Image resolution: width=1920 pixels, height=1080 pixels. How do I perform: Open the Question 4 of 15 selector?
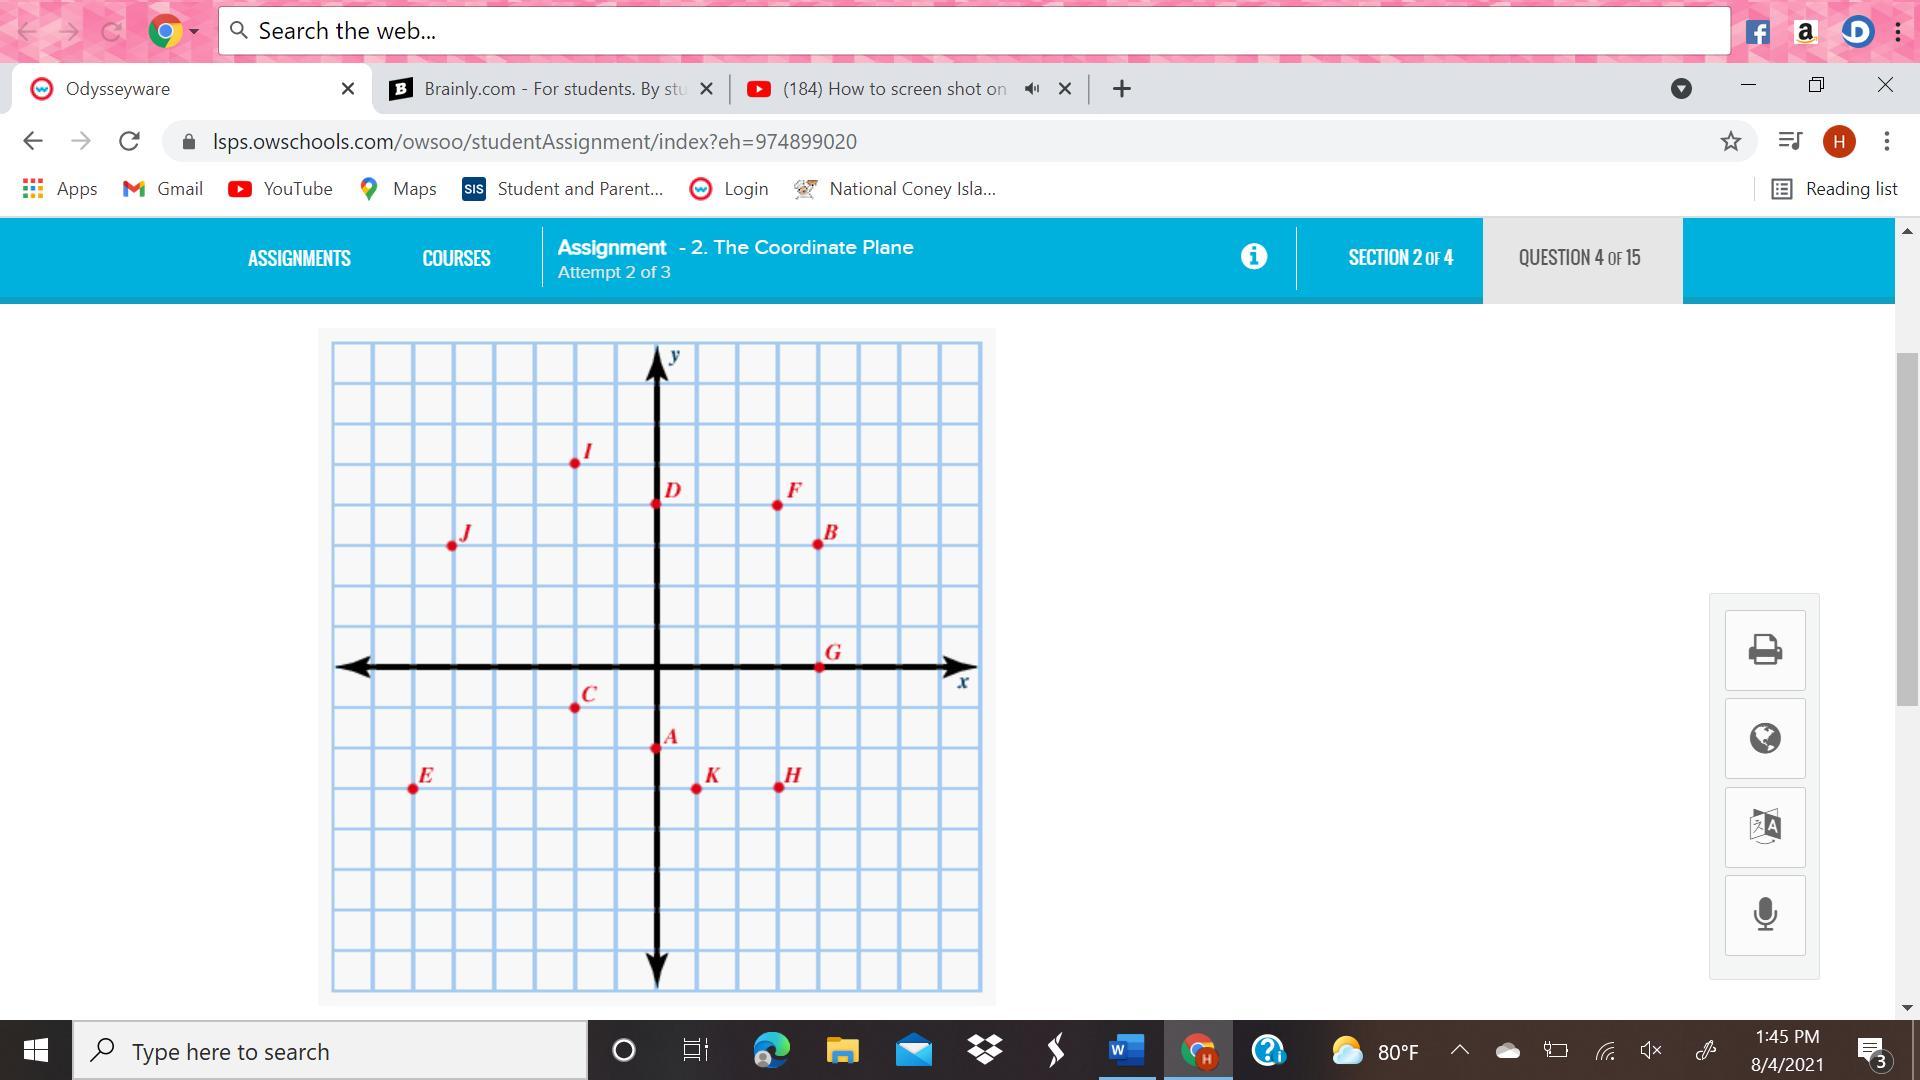click(1580, 258)
